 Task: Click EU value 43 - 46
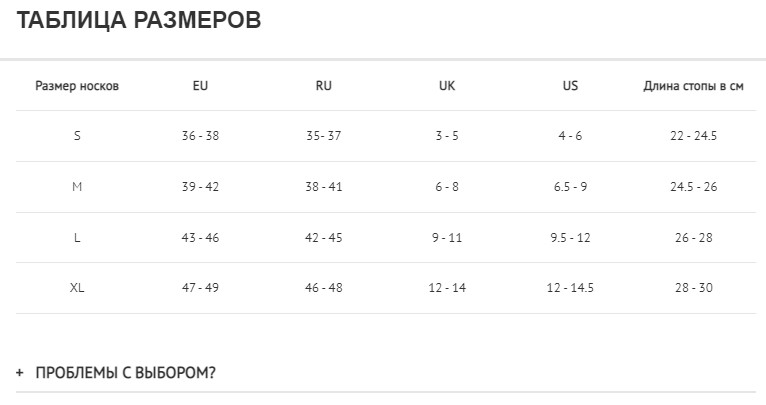click(200, 238)
